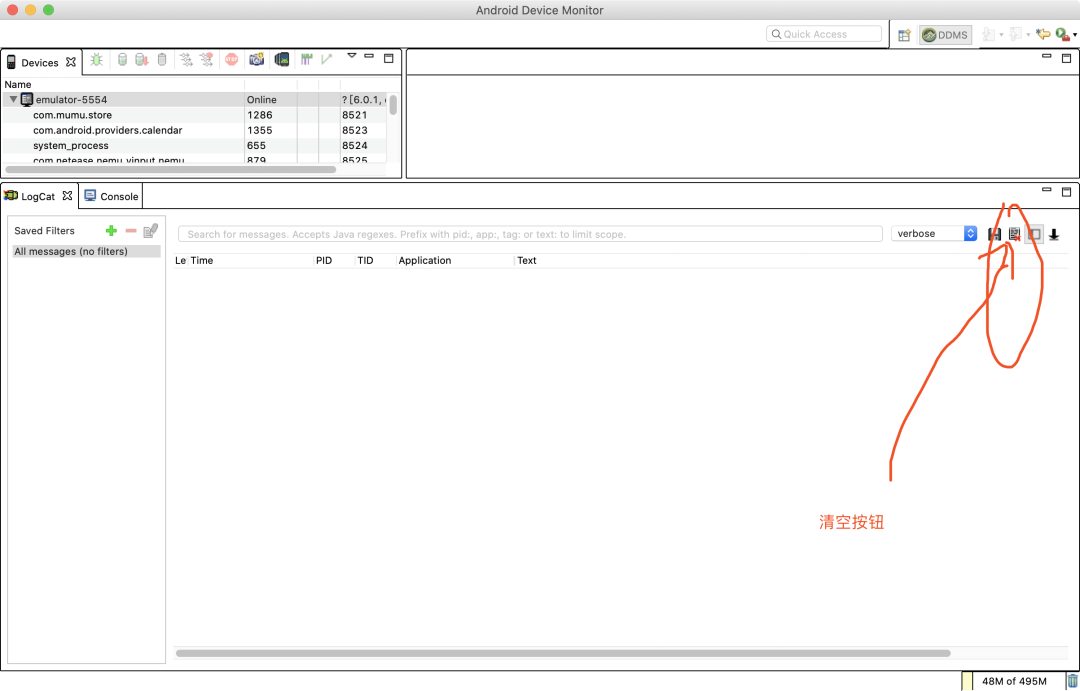Dump an HPROF file

pos(142,59)
